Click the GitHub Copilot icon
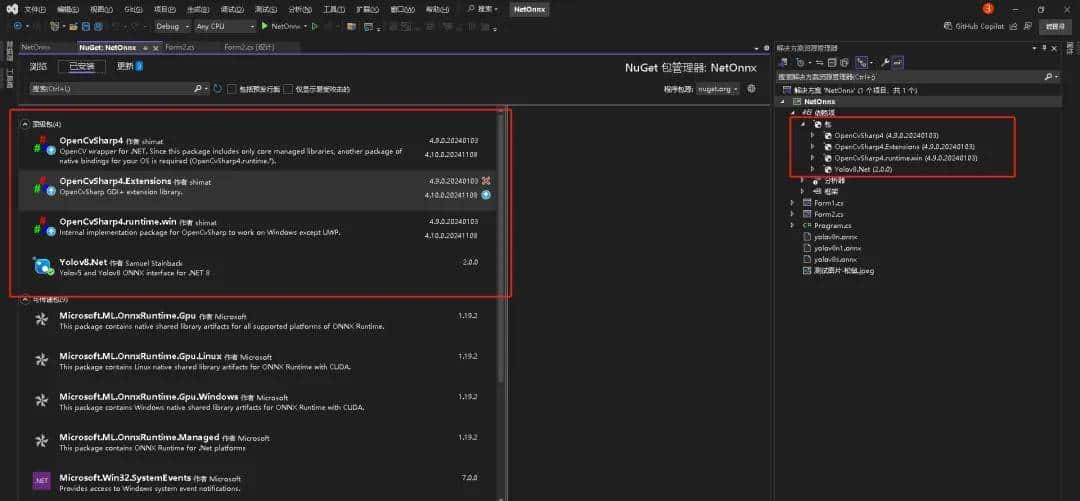The height and width of the screenshot is (501, 1080). [x=948, y=26]
